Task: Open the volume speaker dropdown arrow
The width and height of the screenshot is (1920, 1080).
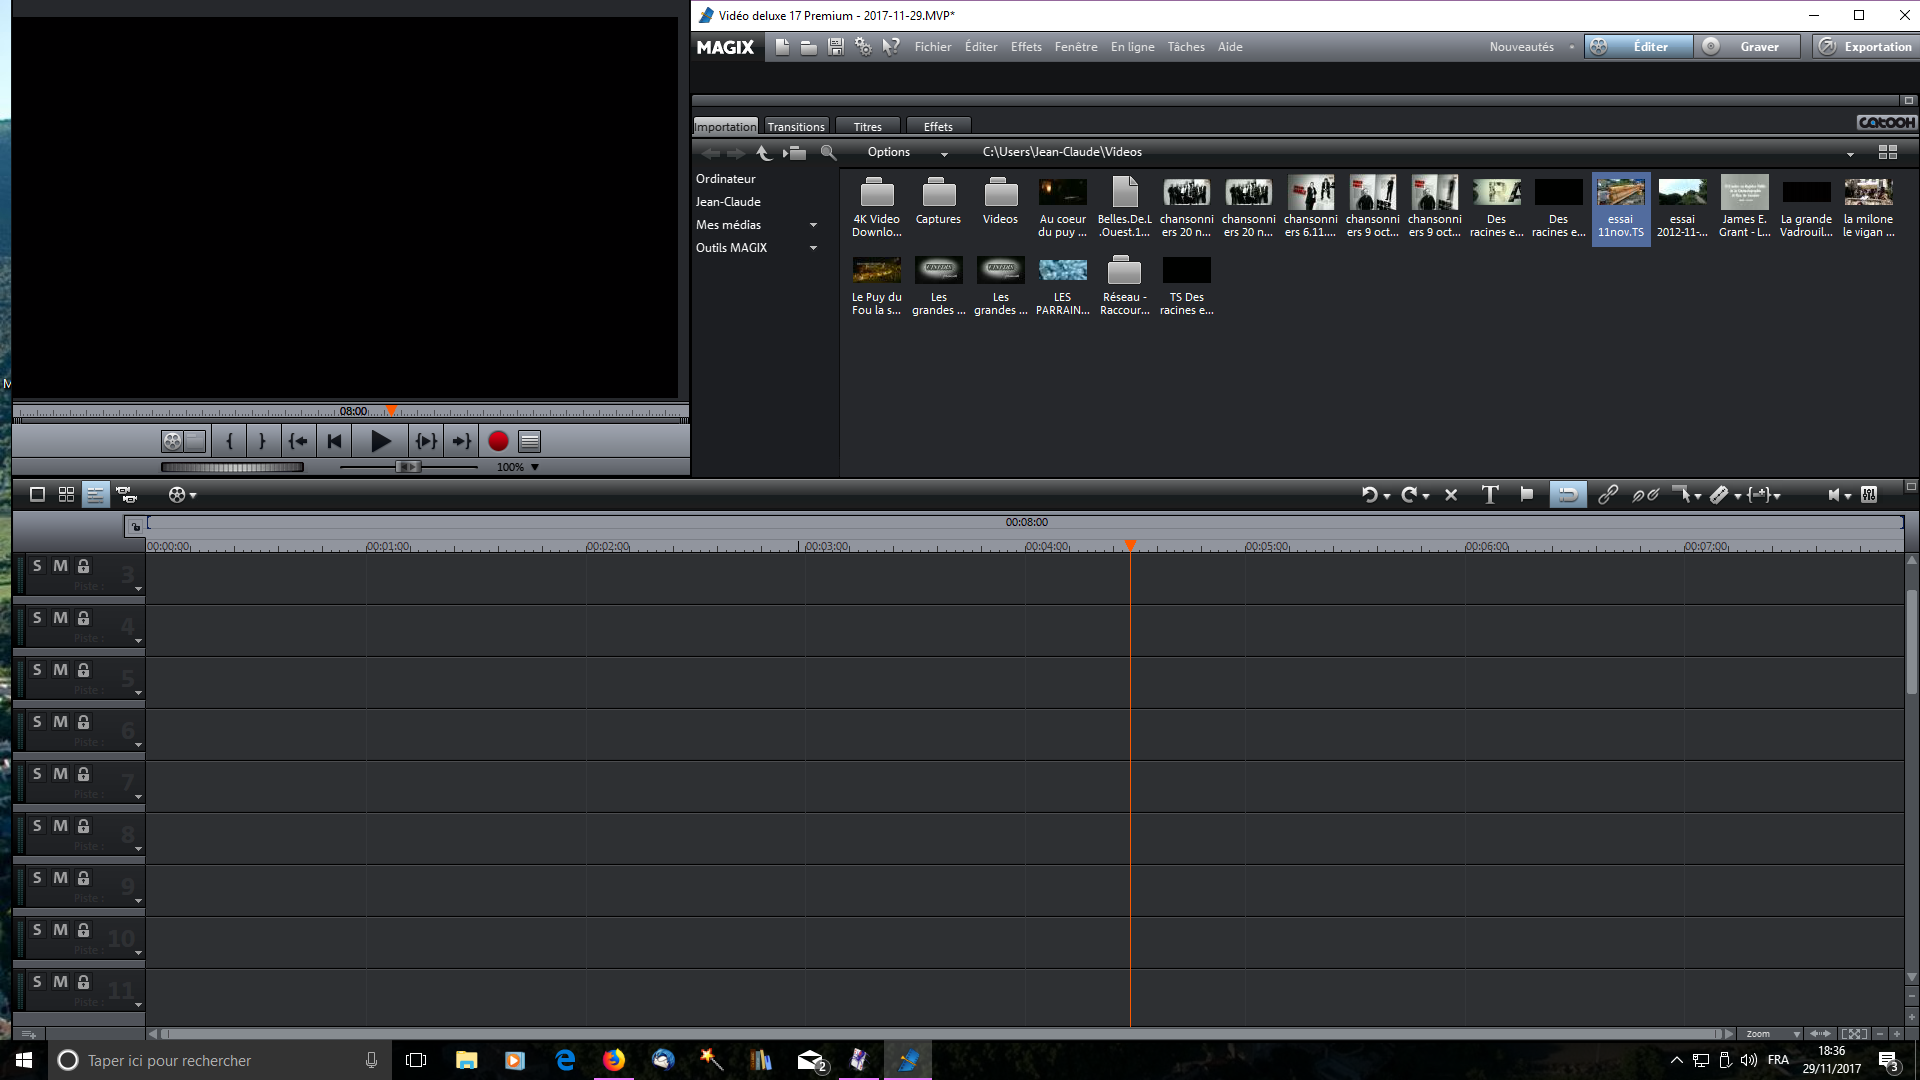Action: [x=1847, y=496]
